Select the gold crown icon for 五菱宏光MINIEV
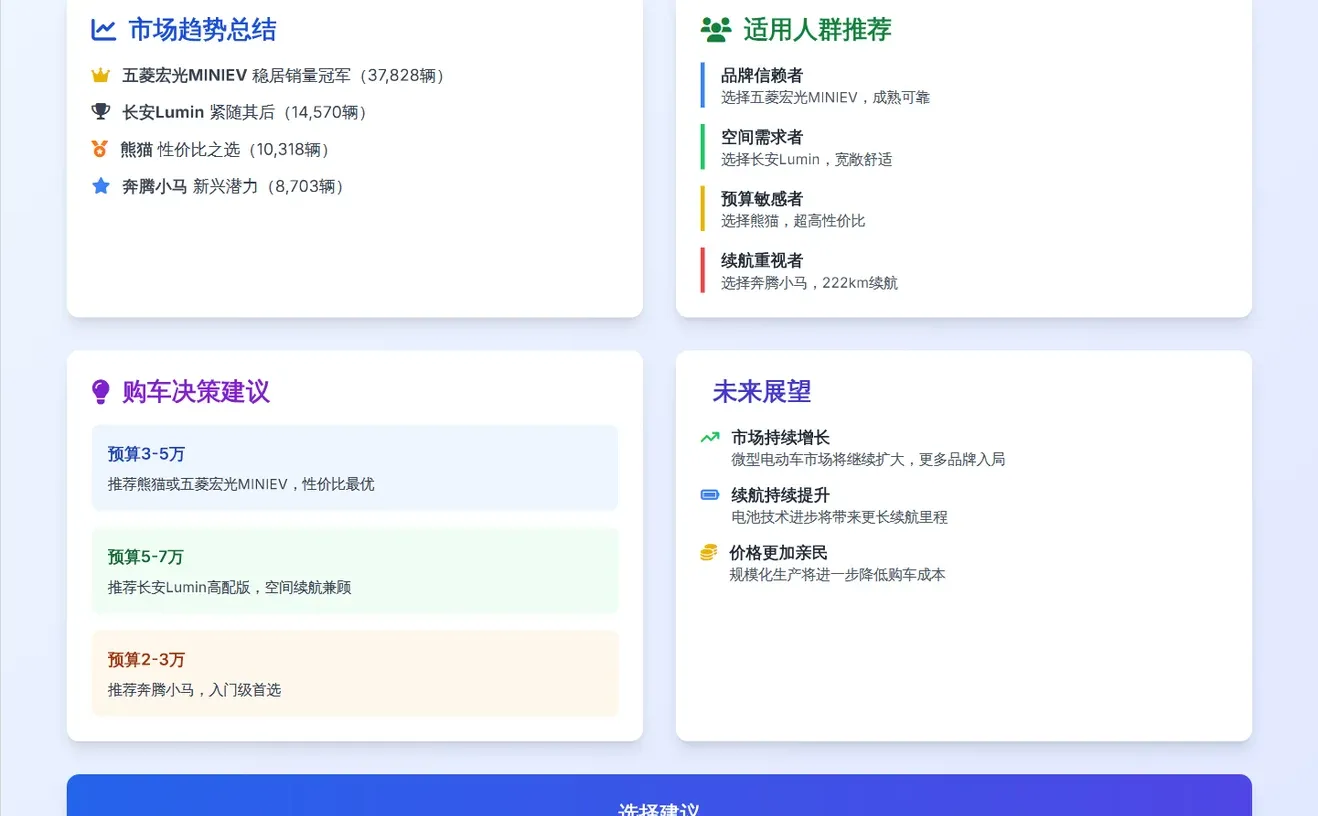Viewport: 1318px width, 816px height. (x=100, y=74)
